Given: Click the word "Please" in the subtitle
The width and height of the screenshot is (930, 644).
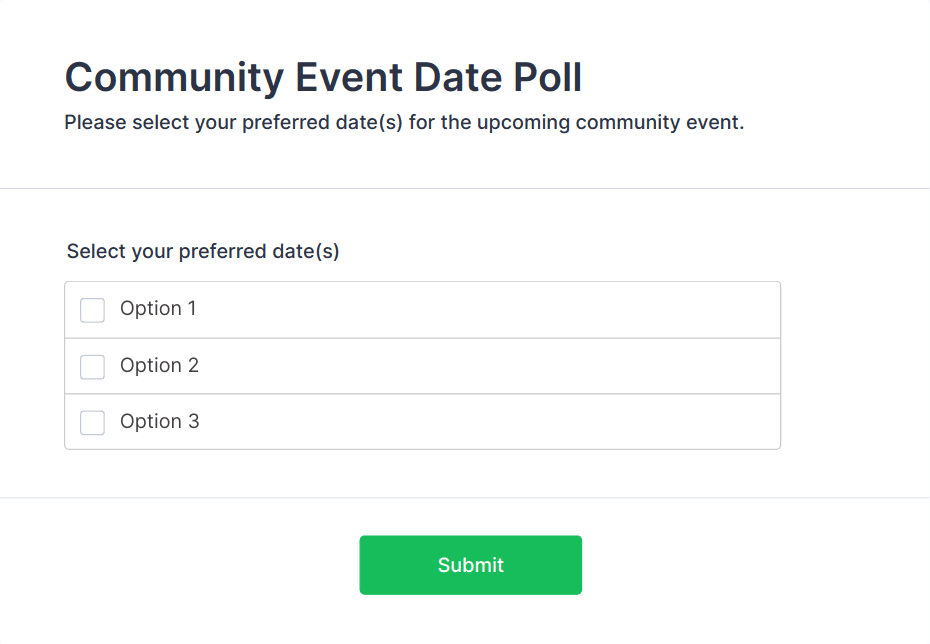Looking at the screenshot, I should [95, 124].
